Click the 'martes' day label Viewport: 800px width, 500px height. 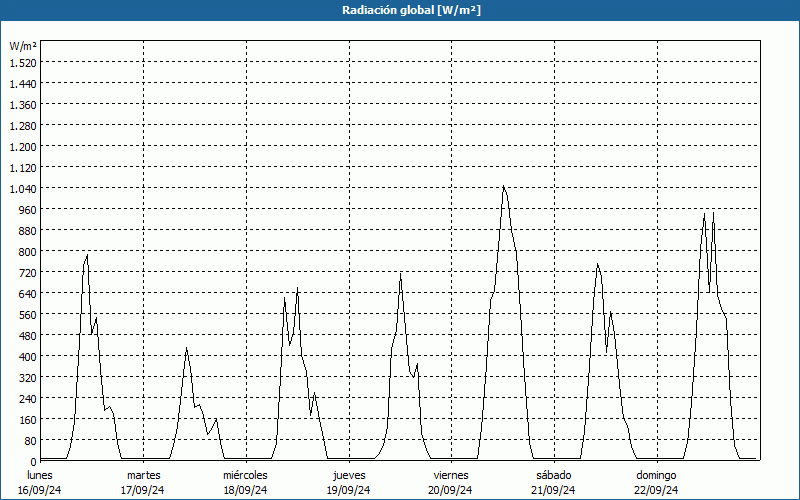[143, 475]
